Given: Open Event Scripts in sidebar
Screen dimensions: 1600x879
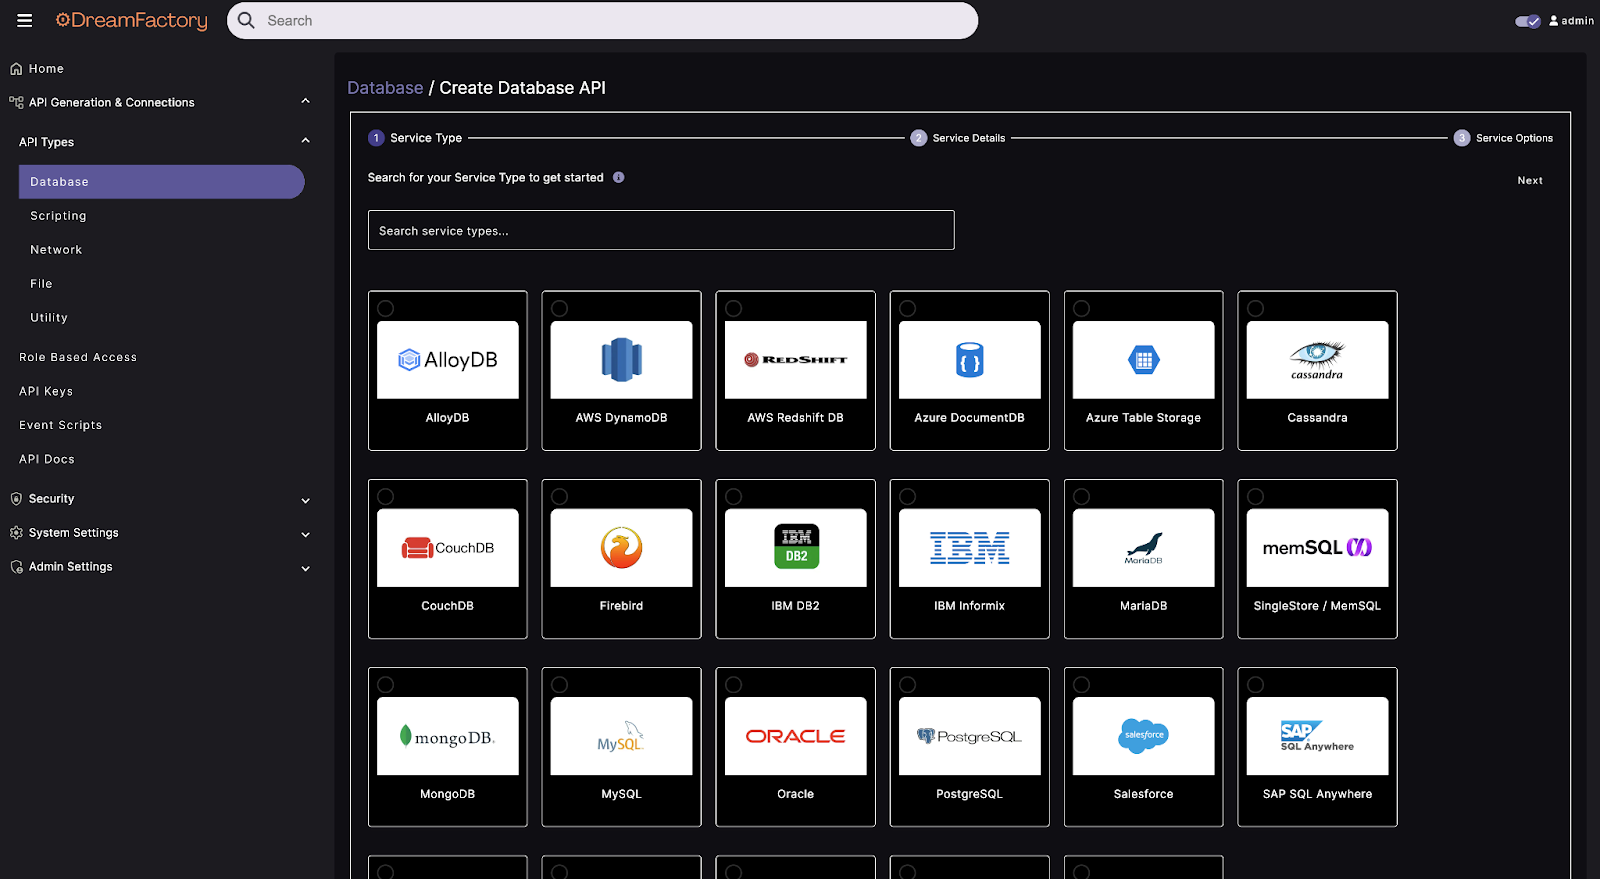Looking at the screenshot, I should 60,425.
